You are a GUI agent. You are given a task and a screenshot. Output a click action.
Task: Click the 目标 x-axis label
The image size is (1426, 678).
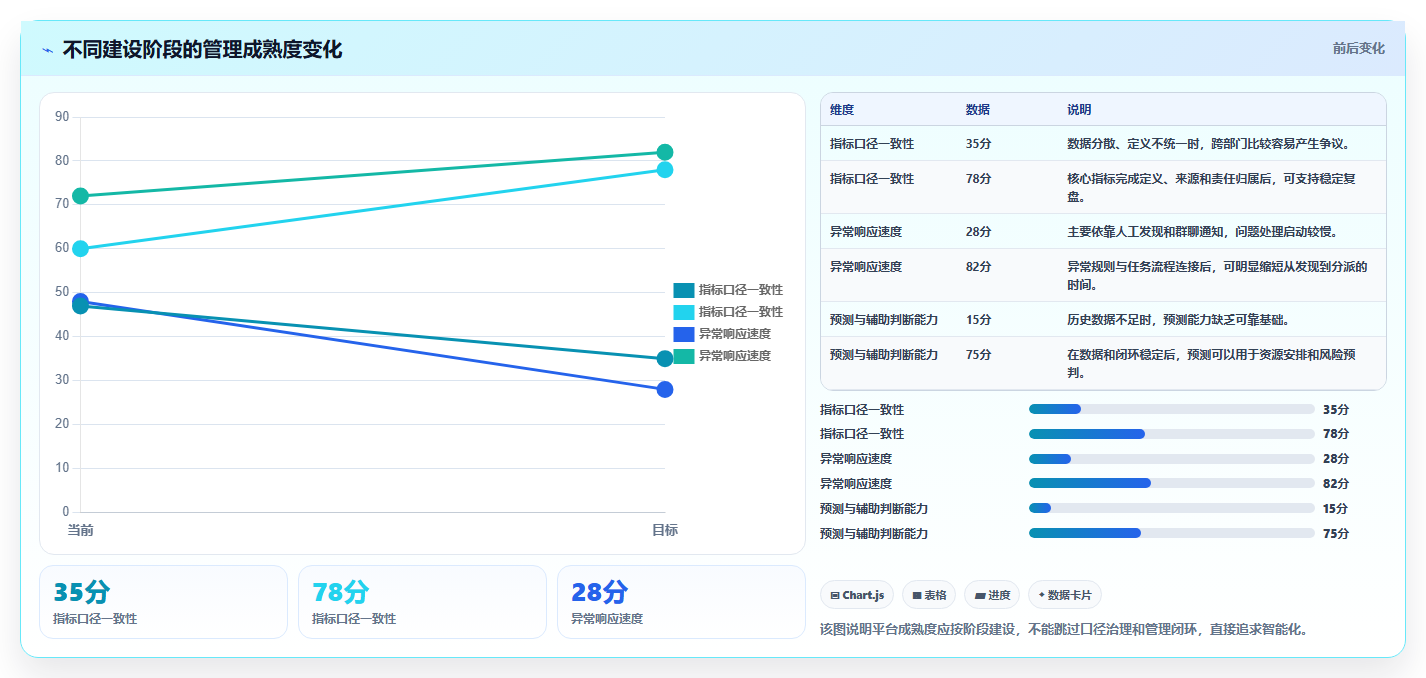tap(665, 530)
